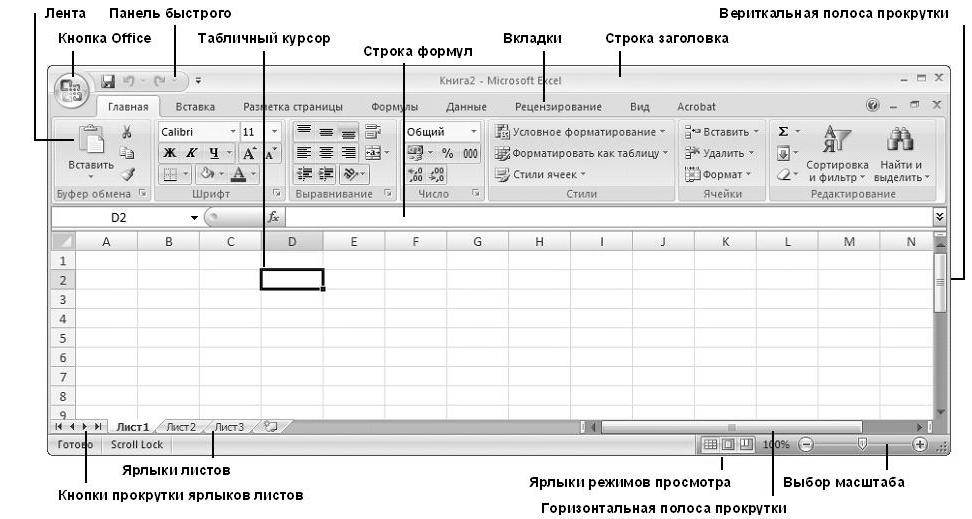Open the Calibri font name dropdown
972x519 pixels.
coord(233,131)
